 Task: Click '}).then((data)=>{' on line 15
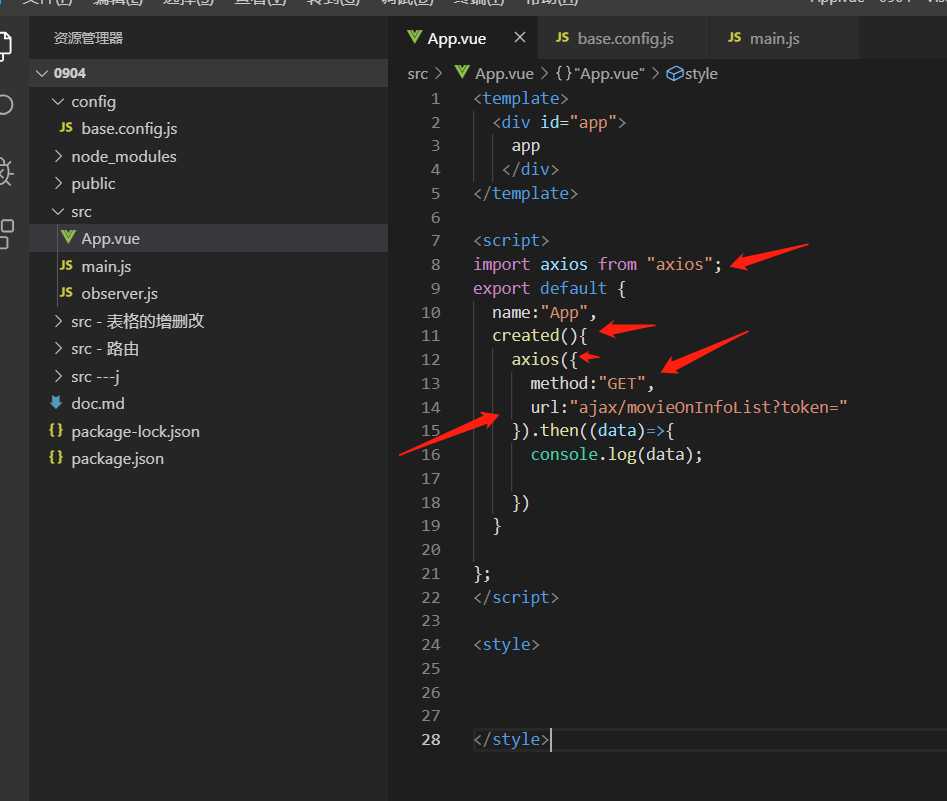592,431
